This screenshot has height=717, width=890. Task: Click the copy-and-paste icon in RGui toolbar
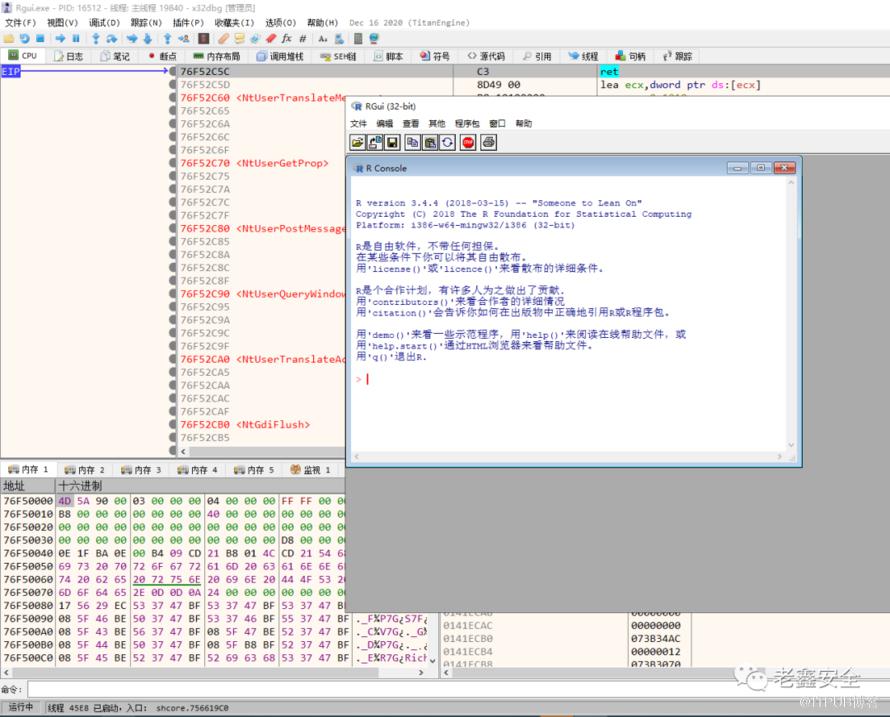(448, 143)
